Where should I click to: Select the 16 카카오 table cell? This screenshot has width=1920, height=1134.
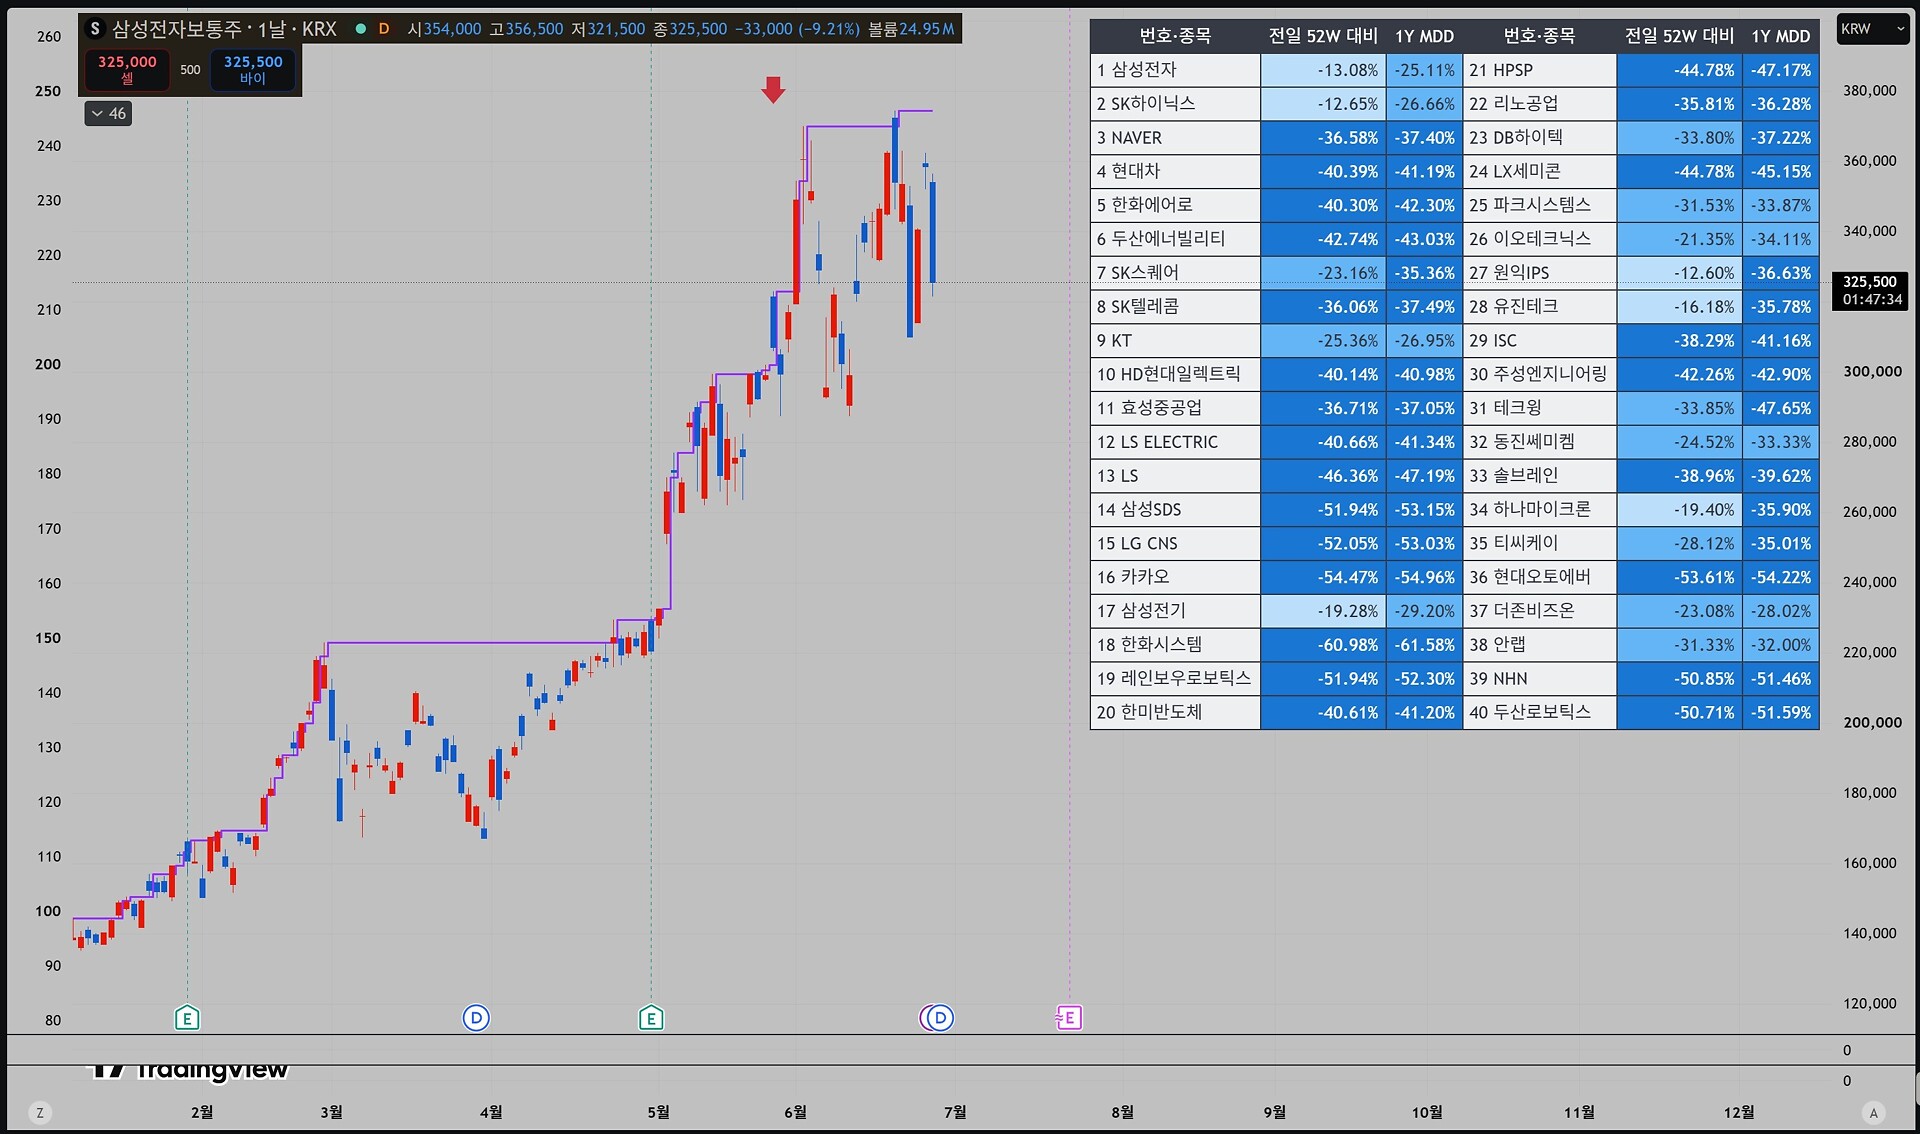1175,577
